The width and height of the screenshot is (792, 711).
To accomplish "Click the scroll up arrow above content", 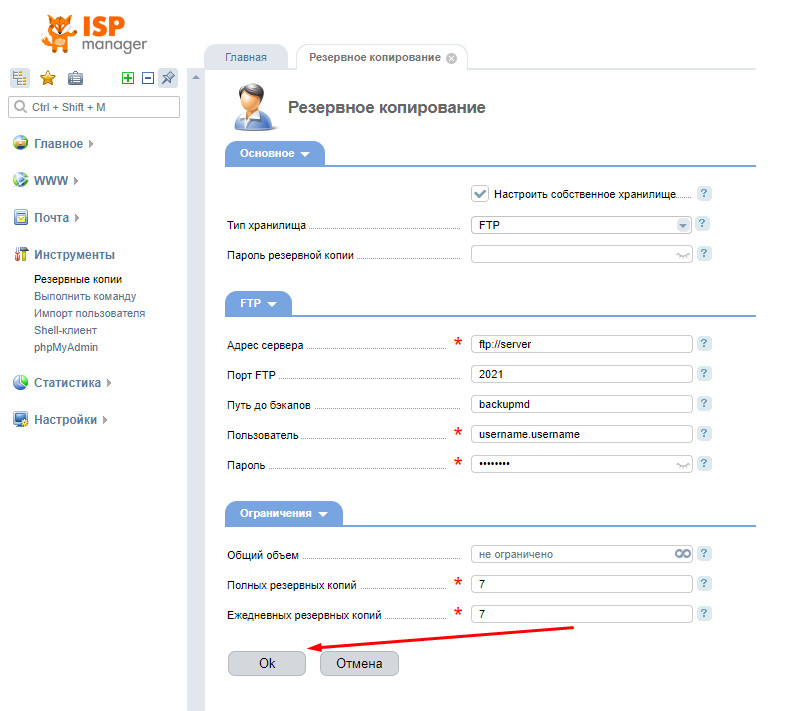I will click(x=196, y=77).
